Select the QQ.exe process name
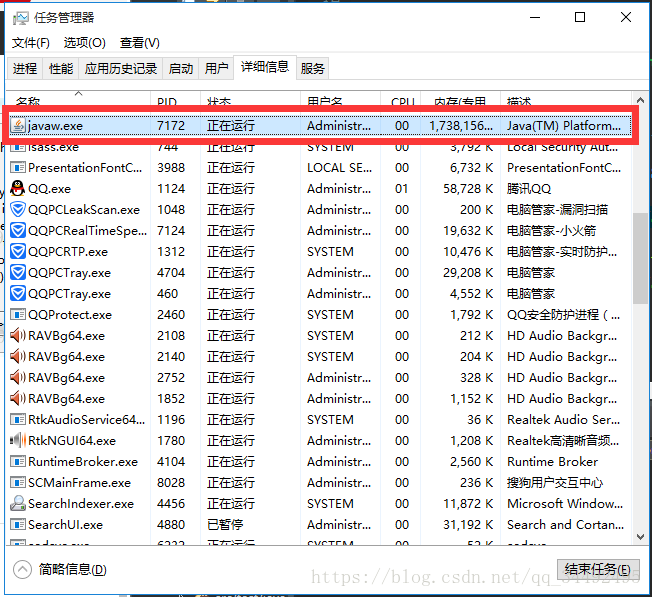The image size is (652, 597). (x=49, y=189)
